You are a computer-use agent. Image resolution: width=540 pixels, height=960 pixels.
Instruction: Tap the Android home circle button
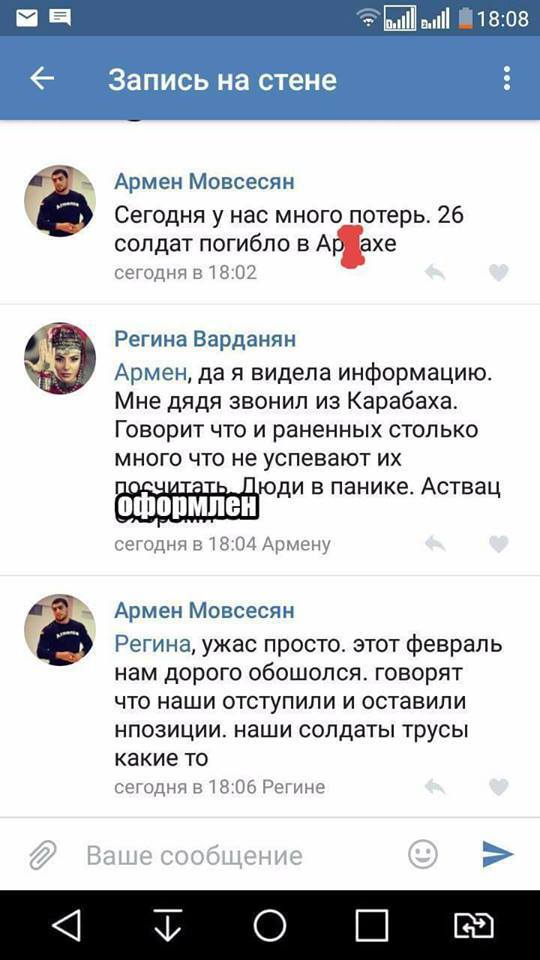(269, 924)
